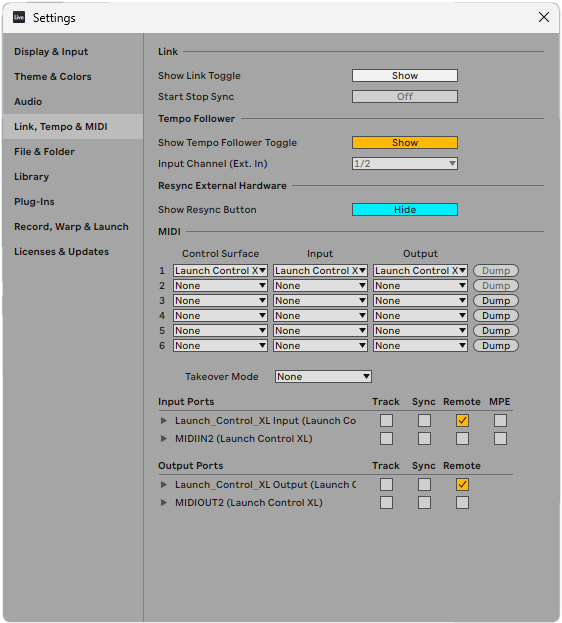Screen dimensions: 562x623
Task: Click the Dump button for row 3
Action: click(x=496, y=301)
